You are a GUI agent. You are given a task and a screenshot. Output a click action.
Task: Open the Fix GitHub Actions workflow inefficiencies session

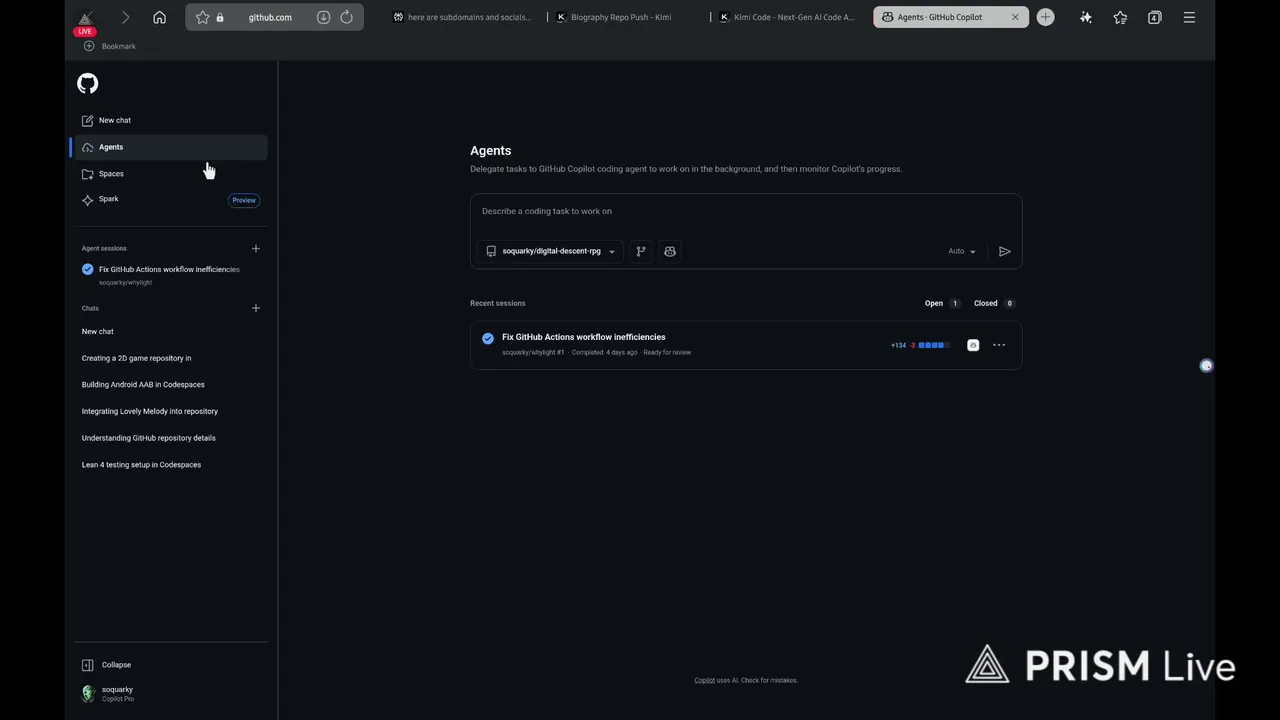tap(583, 337)
